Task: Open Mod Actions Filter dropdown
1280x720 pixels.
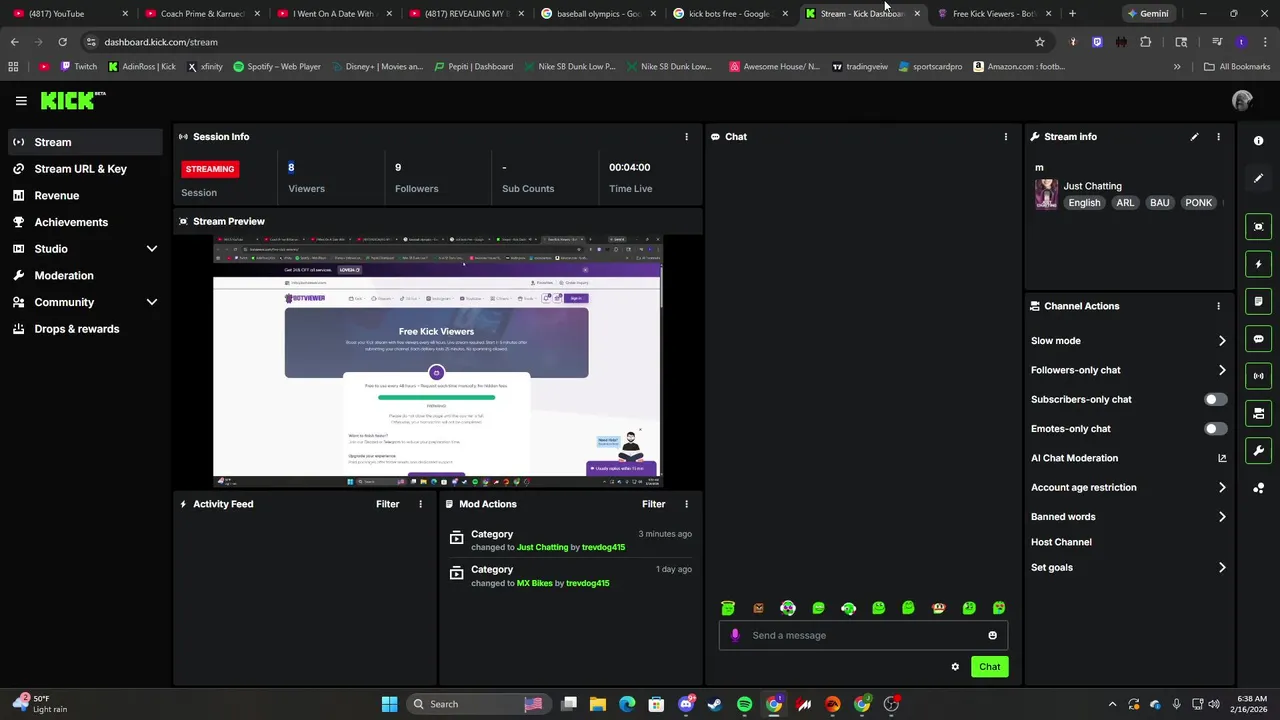Action: [x=654, y=504]
